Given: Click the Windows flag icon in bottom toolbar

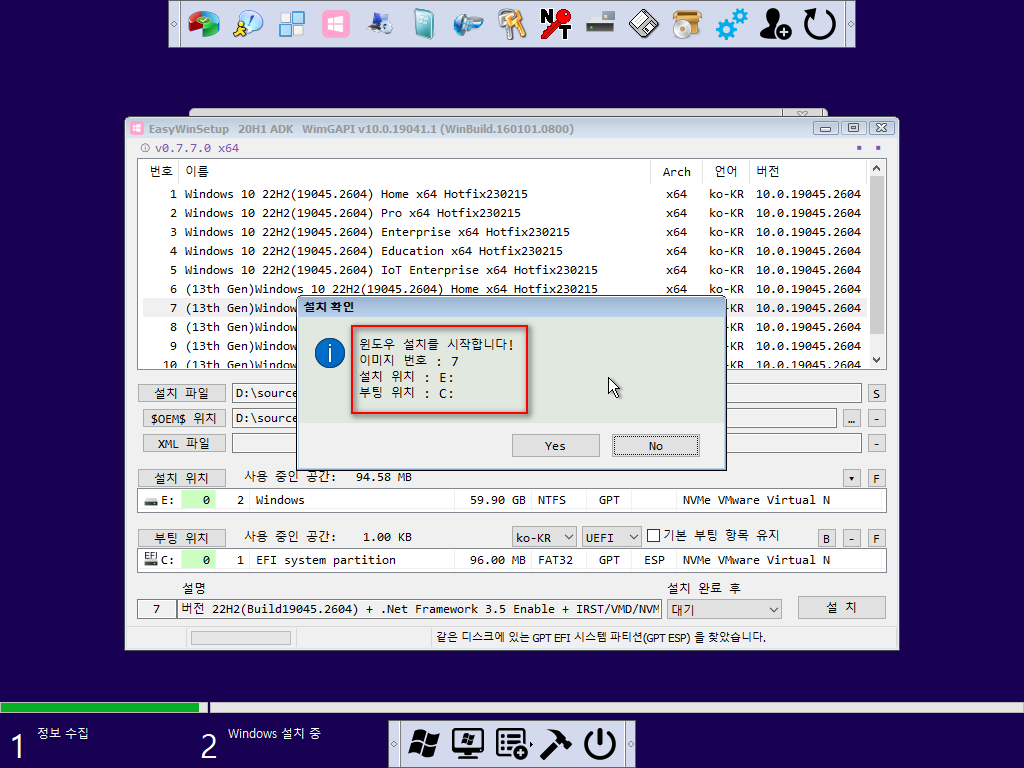Looking at the screenshot, I should (424, 743).
